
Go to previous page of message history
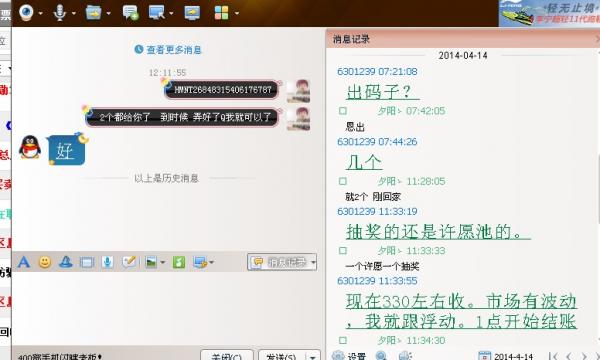click(x=569, y=357)
